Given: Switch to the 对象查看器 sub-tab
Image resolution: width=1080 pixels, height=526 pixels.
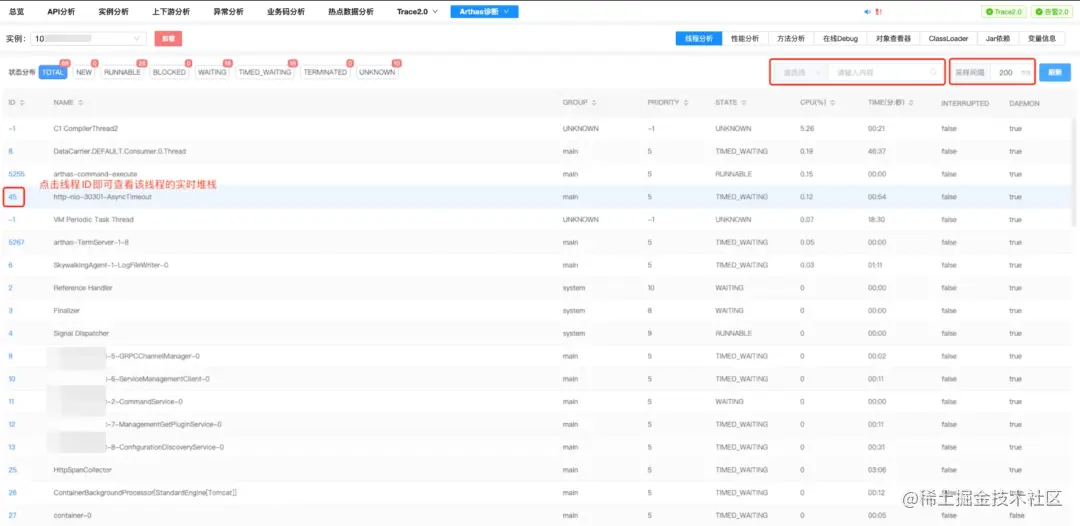Looking at the screenshot, I should [893, 39].
